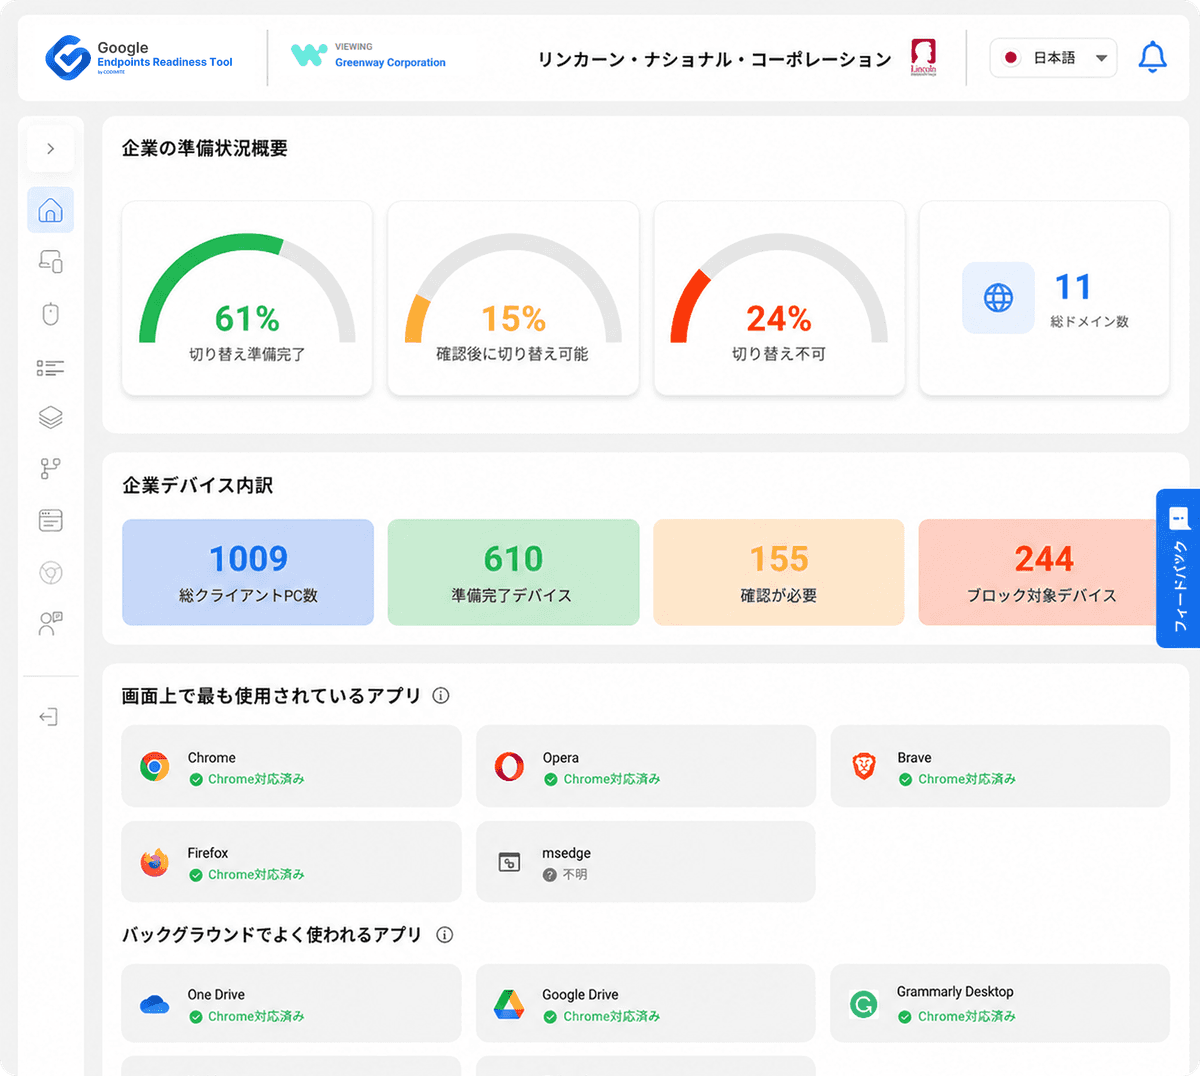Viewport: 1200px width, 1076px height.
Task: Open the Chrome sidebar icon
Action: pos(50,573)
